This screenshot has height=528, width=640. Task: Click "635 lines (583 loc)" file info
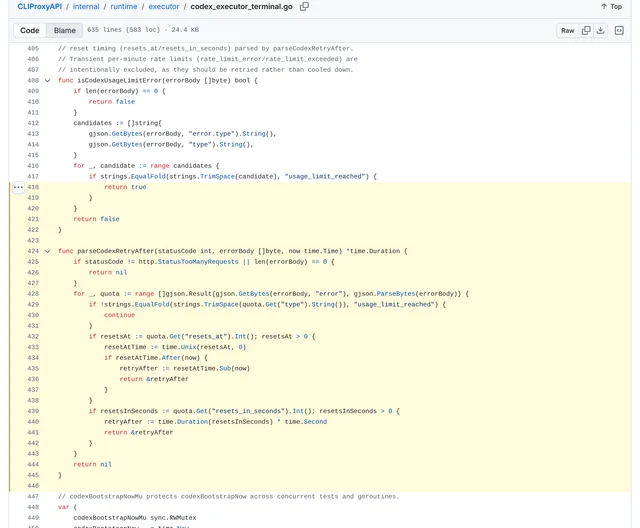[124, 30]
